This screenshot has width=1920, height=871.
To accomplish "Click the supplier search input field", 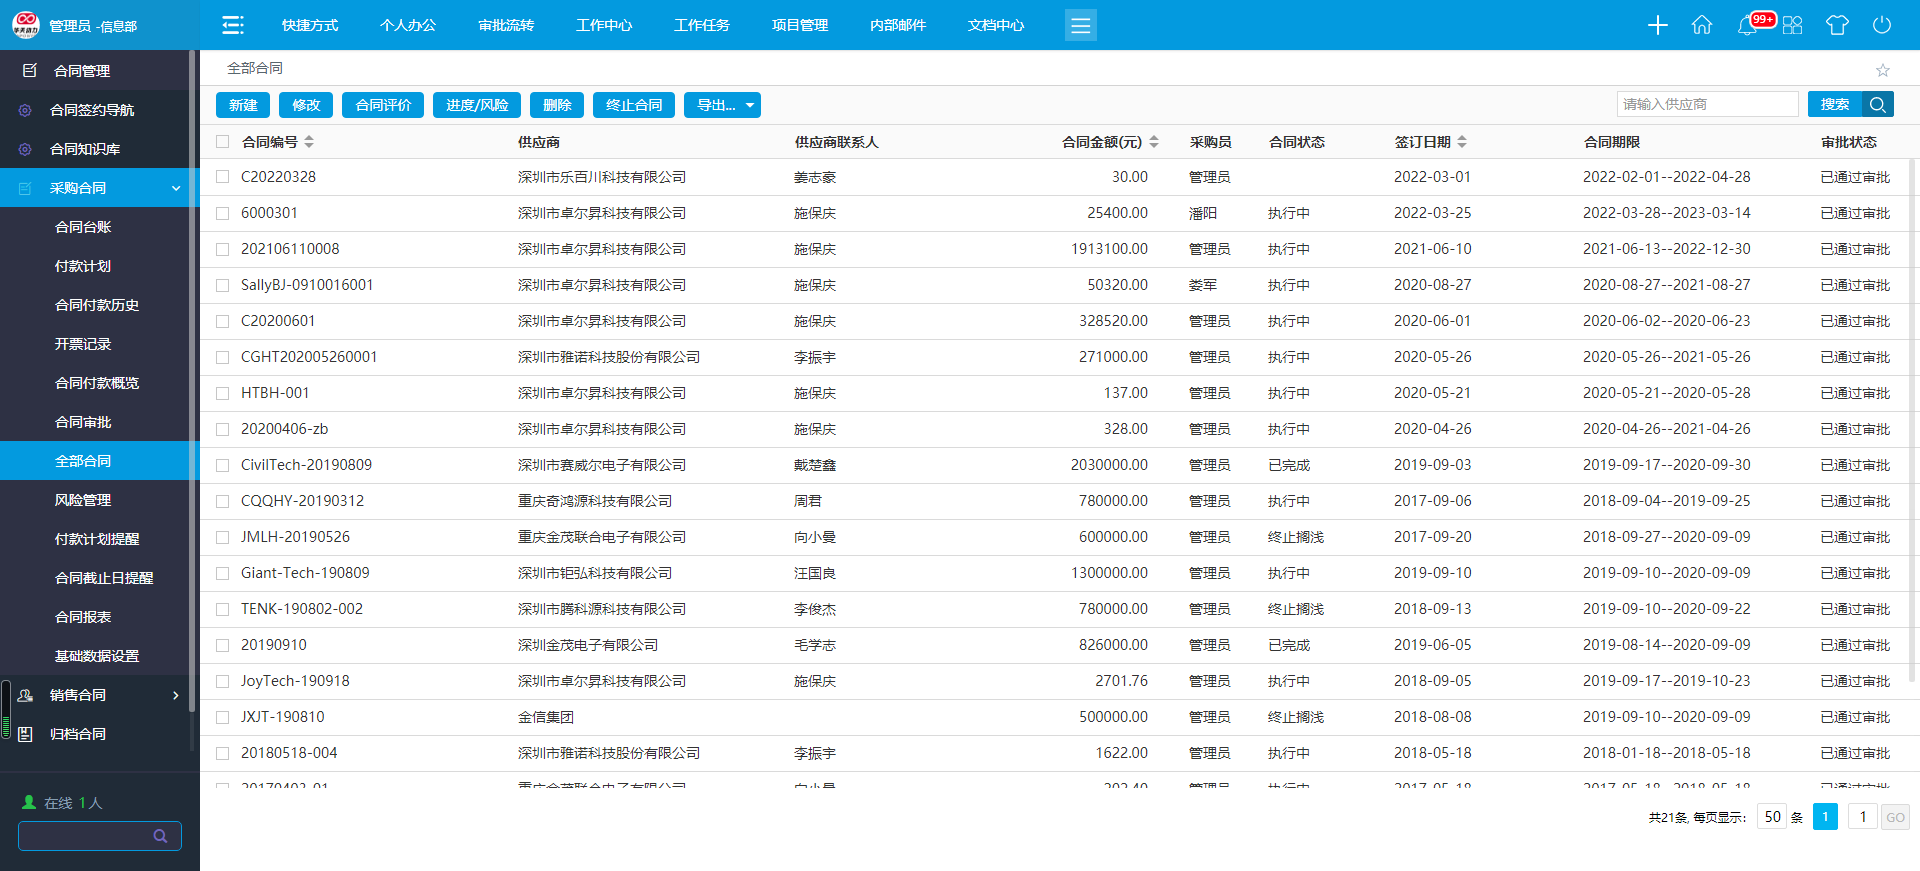I will tap(1706, 104).
